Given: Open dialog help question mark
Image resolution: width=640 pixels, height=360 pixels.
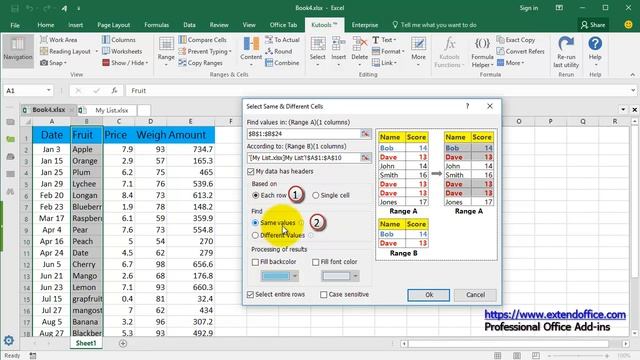Looking at the screenshot, I should pos(467,106).
